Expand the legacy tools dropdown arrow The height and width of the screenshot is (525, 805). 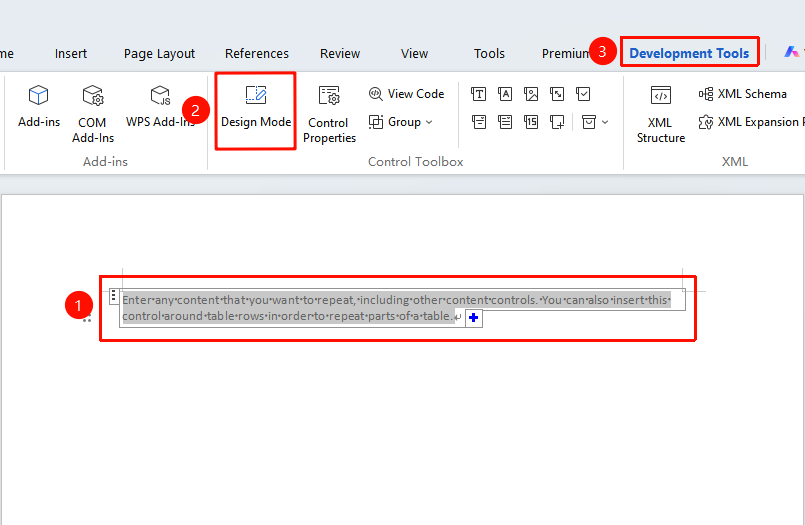coord(605,122)
